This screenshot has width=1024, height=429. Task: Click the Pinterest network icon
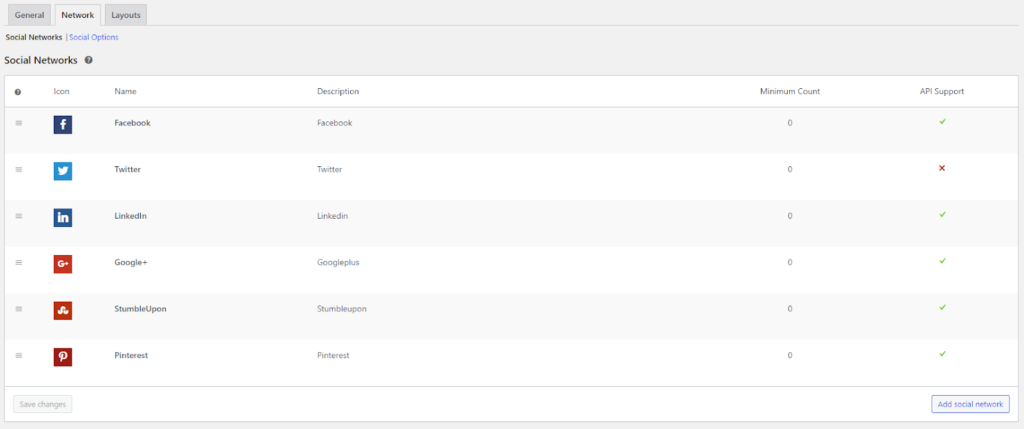(x=63, y=357)
